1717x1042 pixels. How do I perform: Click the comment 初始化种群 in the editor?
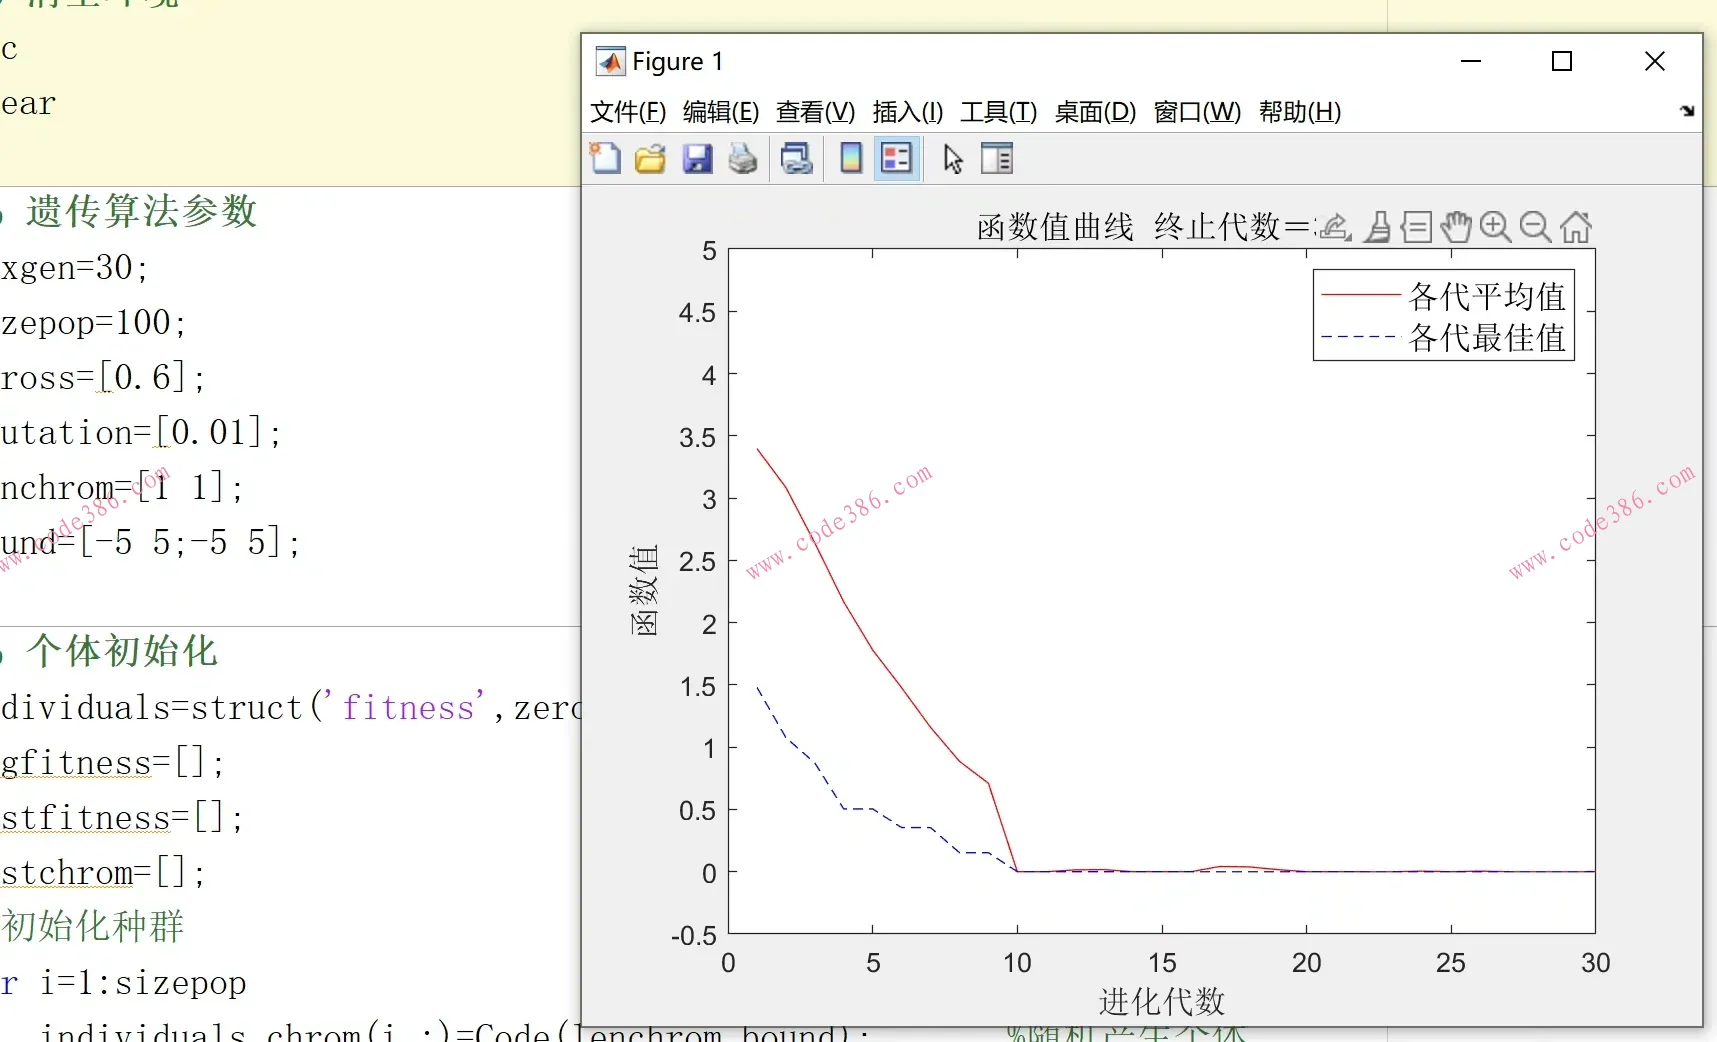[93, 926]
